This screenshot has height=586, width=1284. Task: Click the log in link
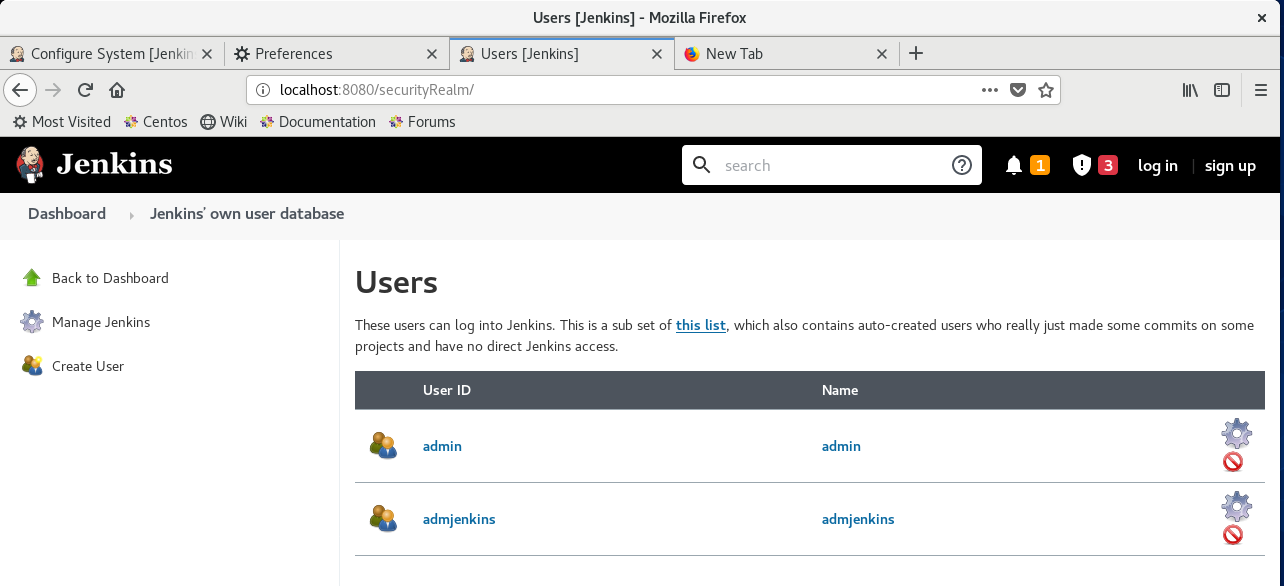tap(1157, 166)
